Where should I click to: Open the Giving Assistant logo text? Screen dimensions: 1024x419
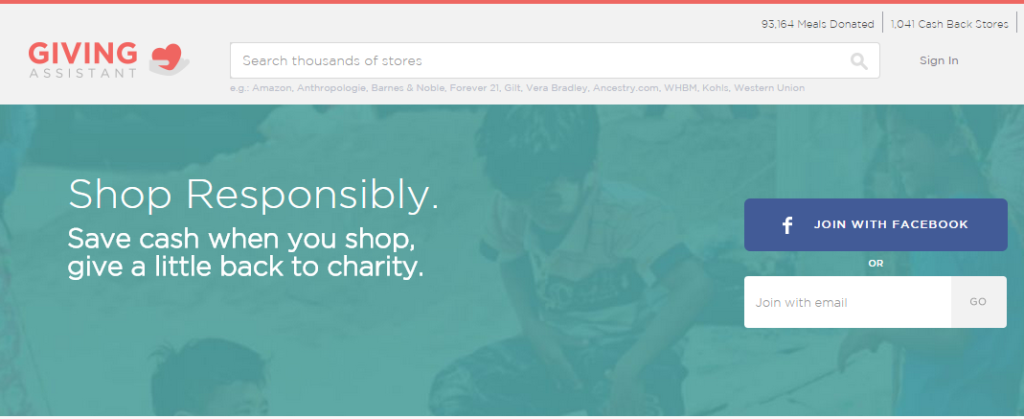coord(83,60)
